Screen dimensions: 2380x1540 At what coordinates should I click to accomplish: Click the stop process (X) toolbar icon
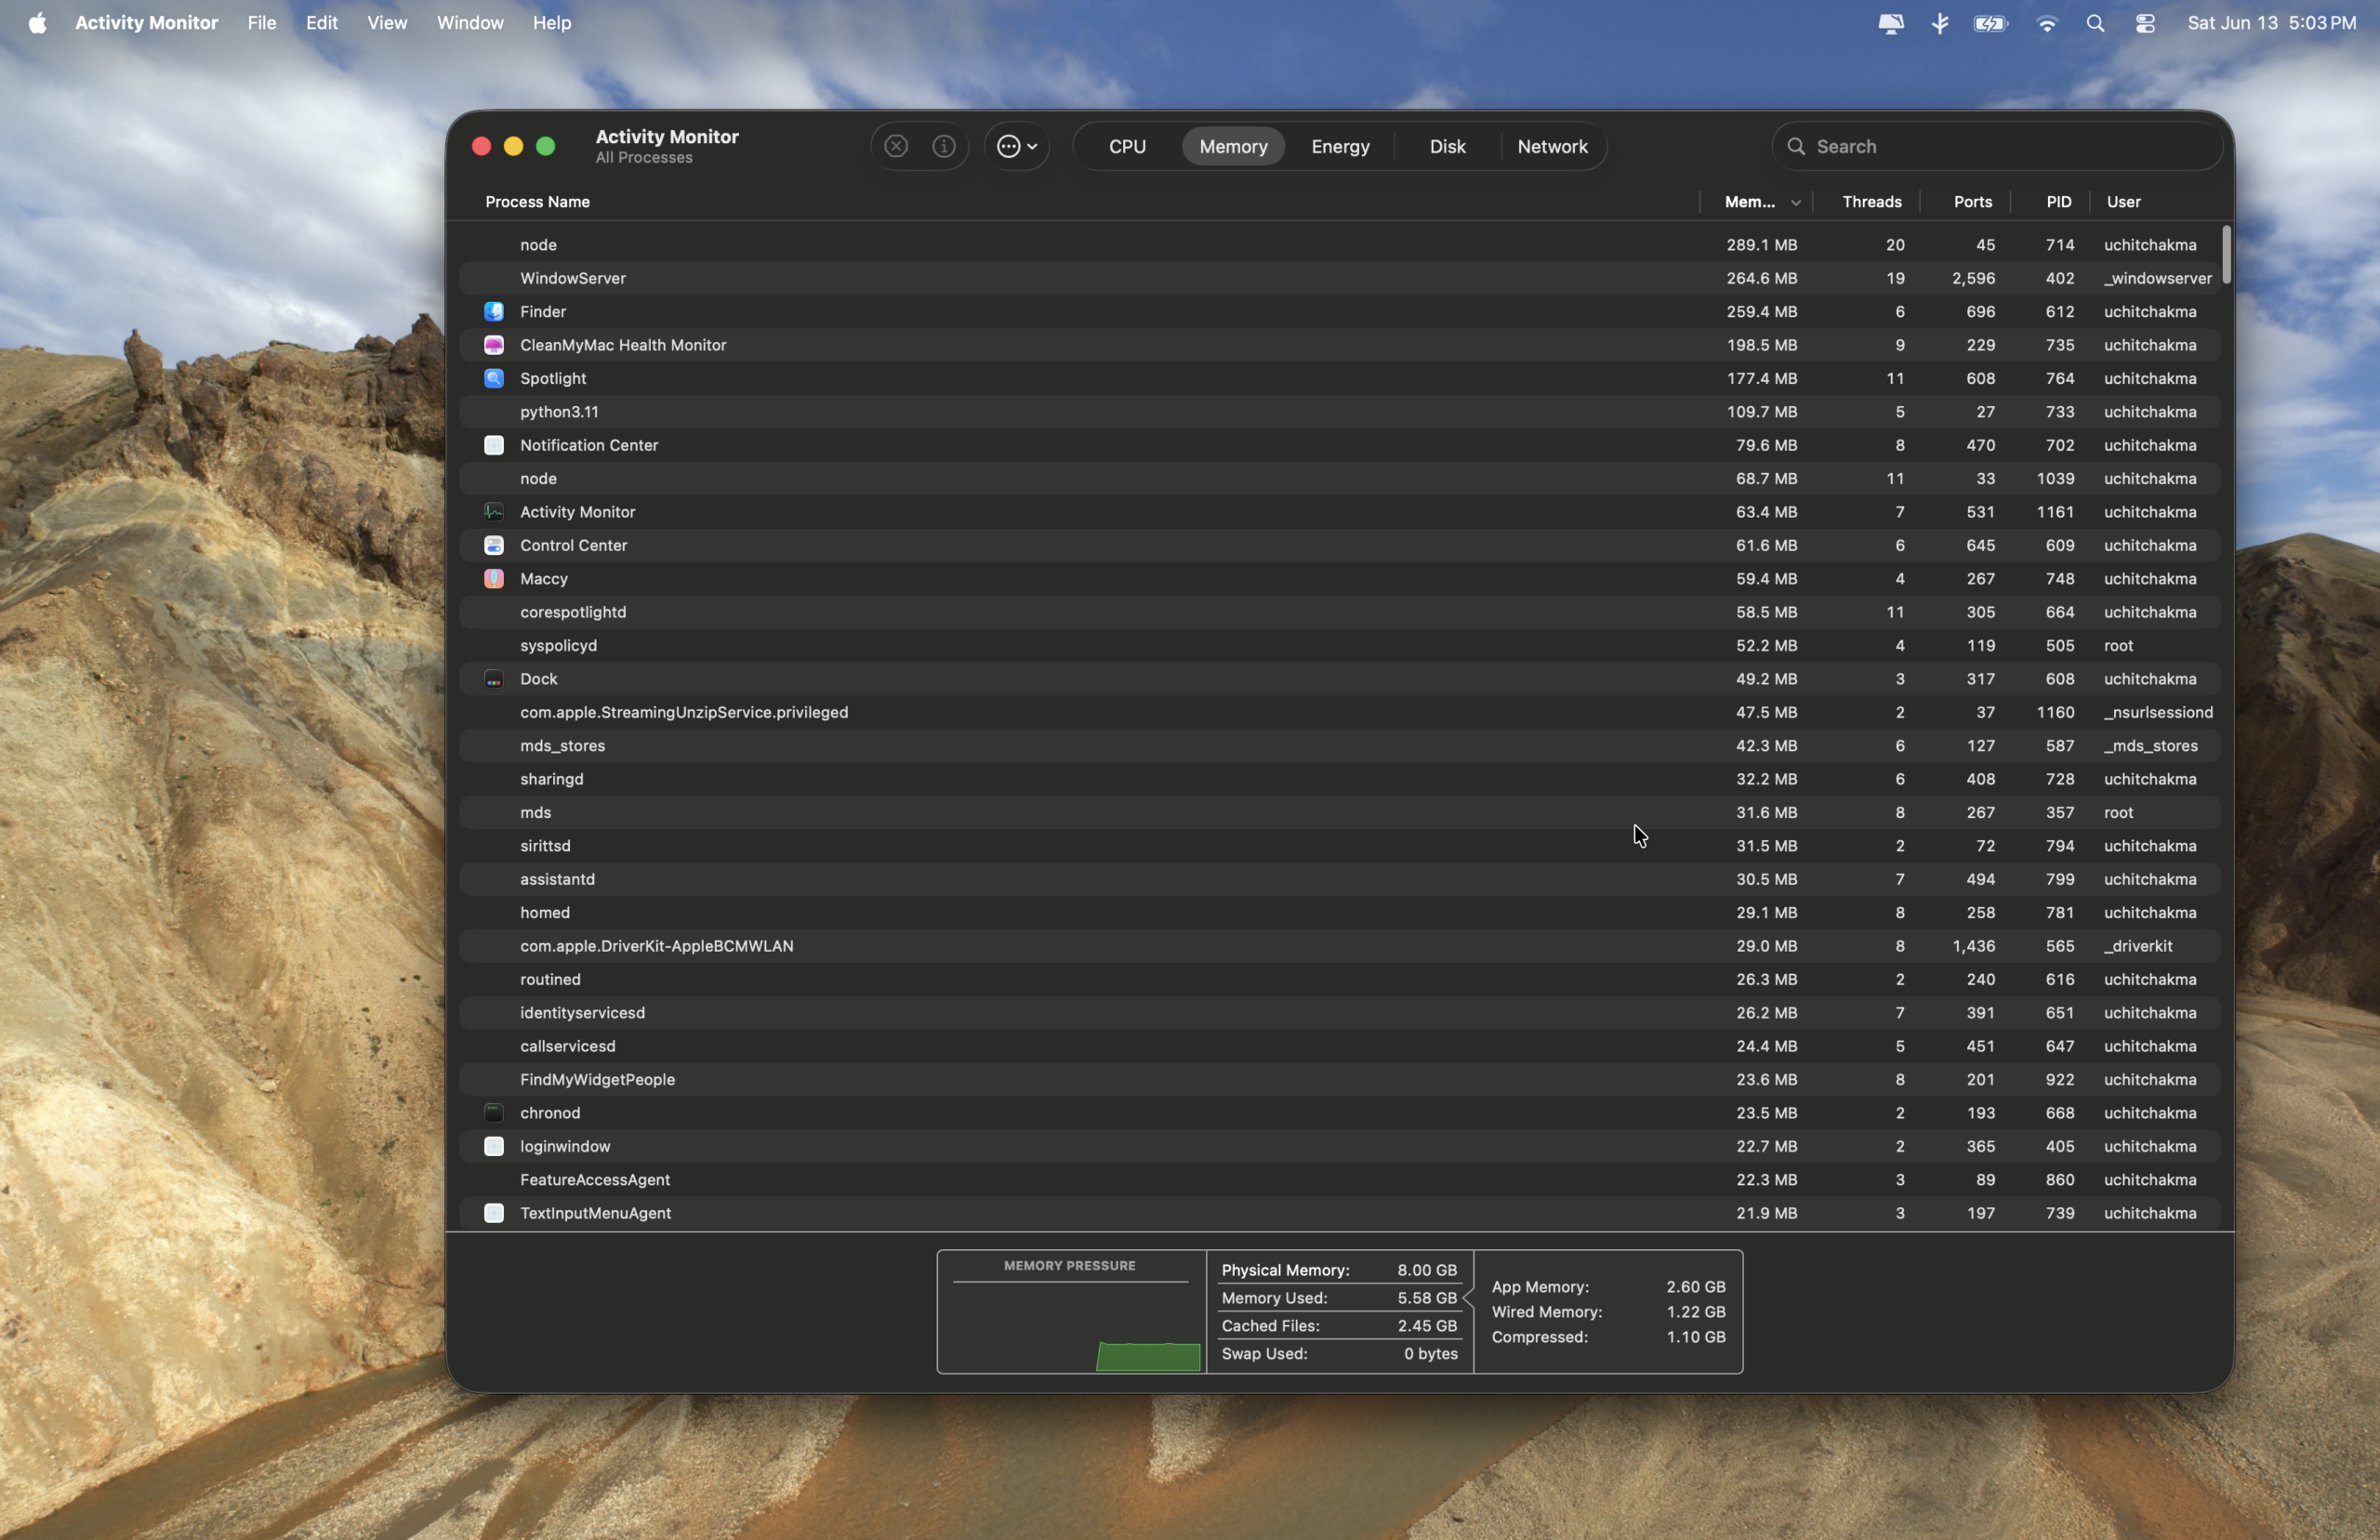896,146
